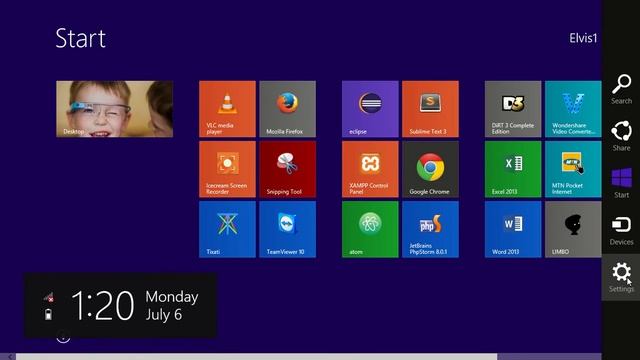Click the Start charm Windows logo
The height and width of the screenshot is (360, 640).
(621, 179)
